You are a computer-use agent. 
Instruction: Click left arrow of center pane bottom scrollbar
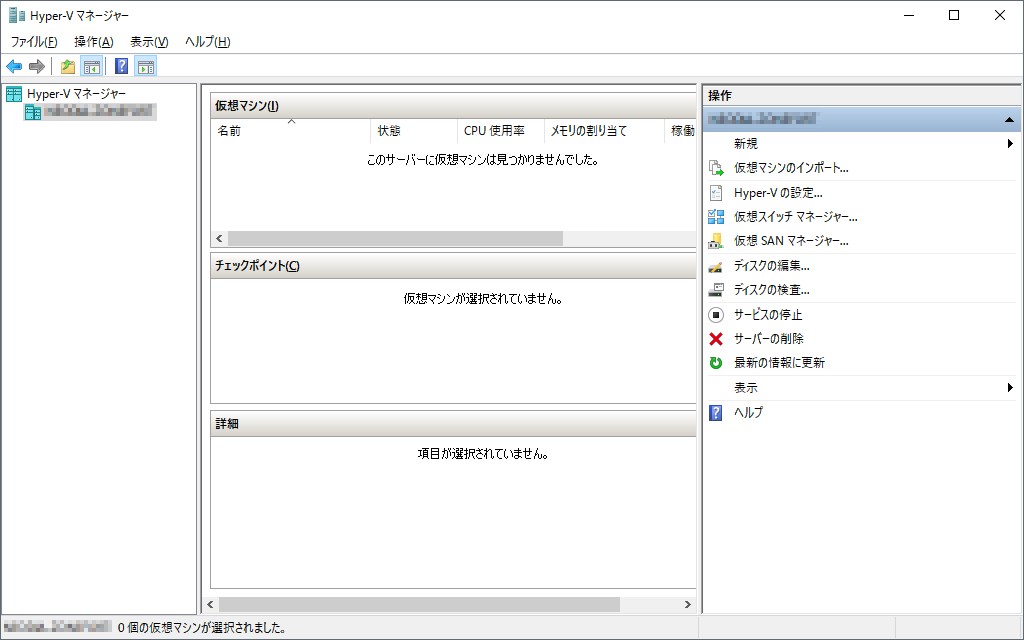[210, 605]
